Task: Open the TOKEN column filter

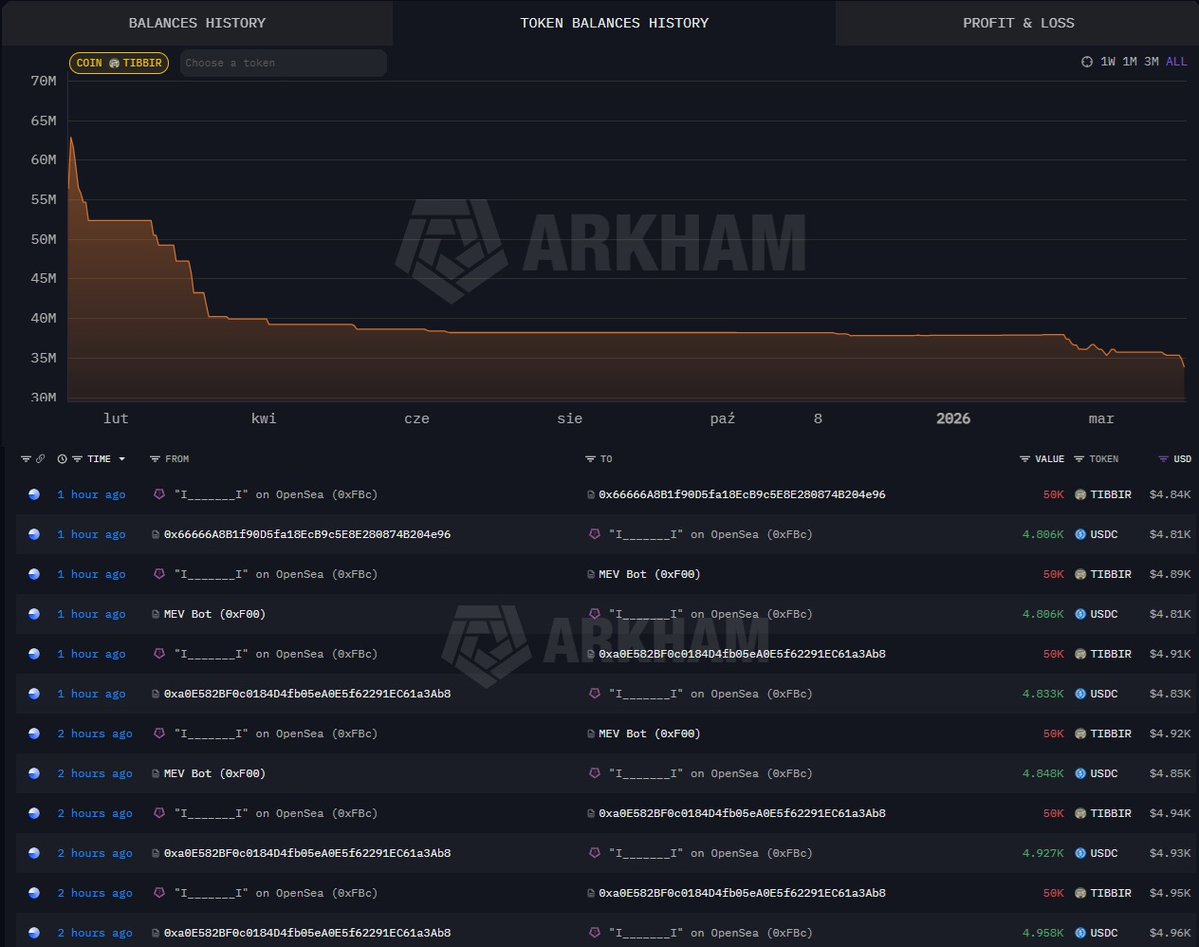Action: [x=1079, y=459]
